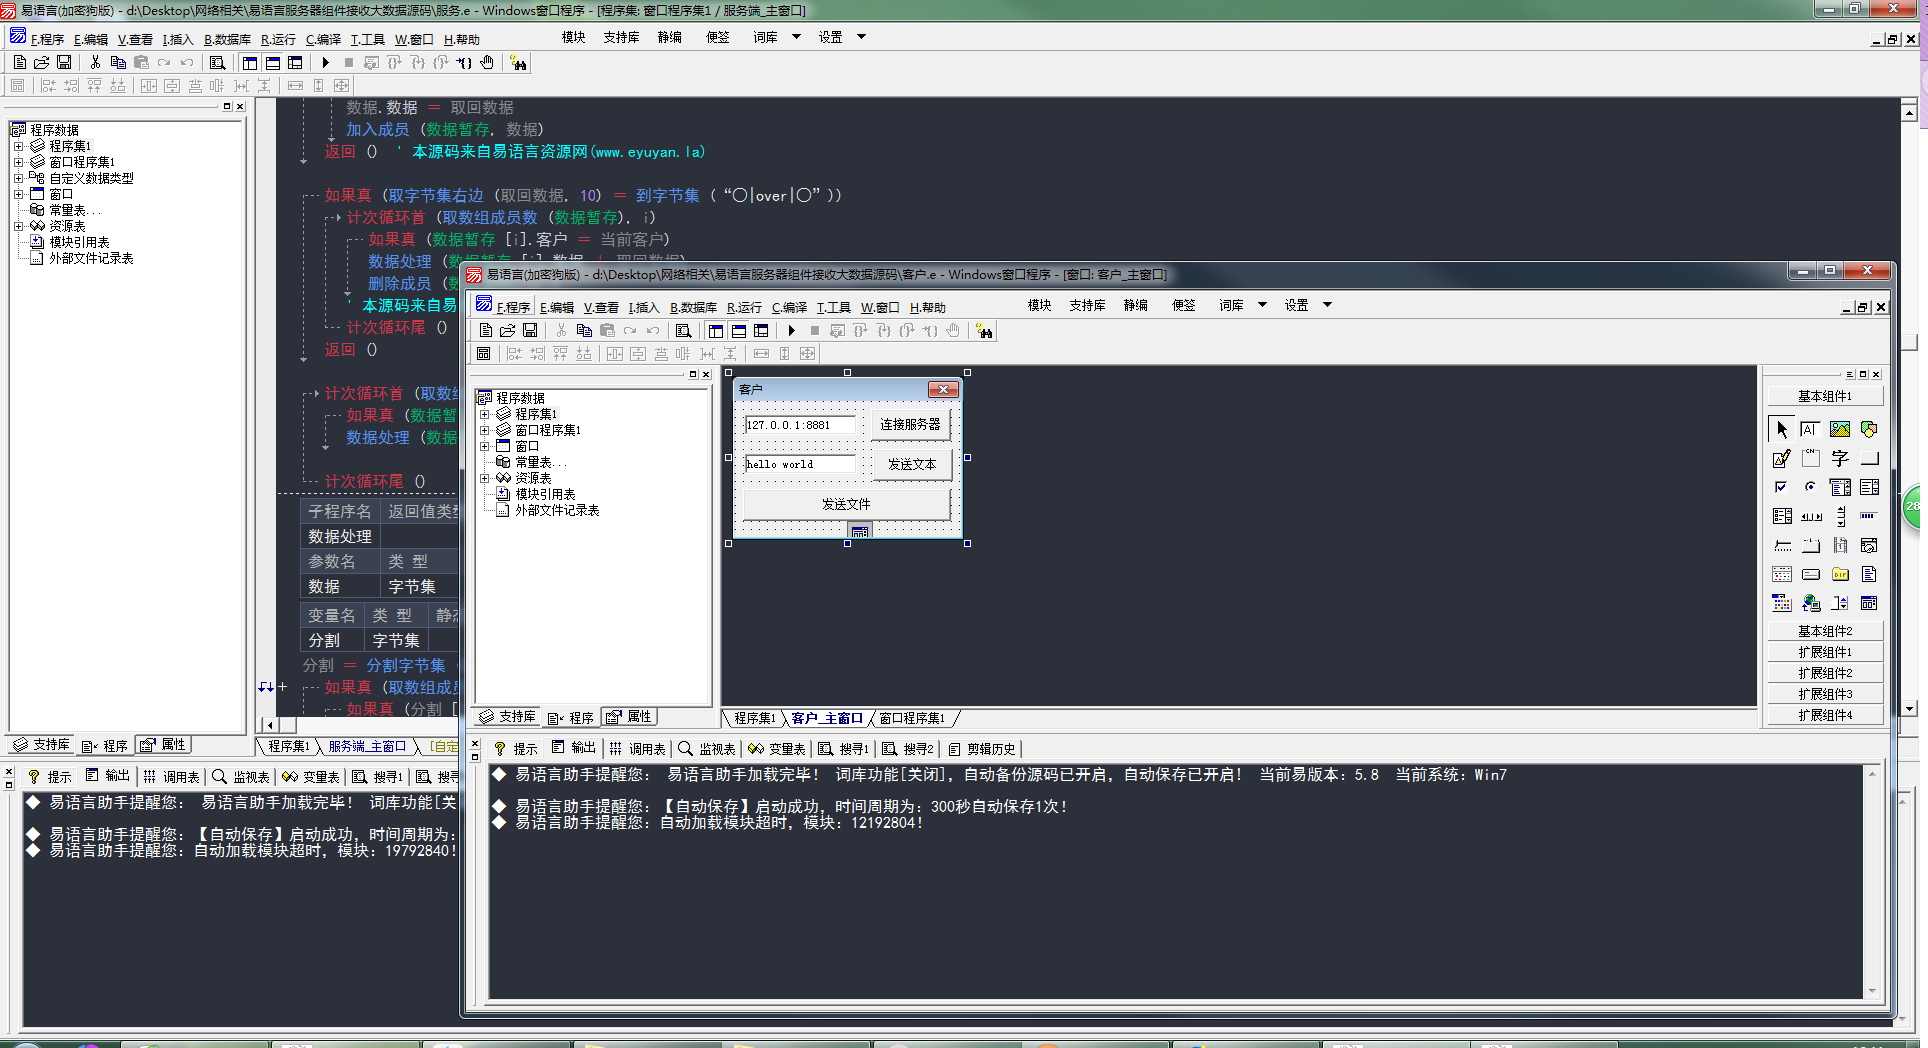Click the 支持库 tab in 服务.e left panel
1928x1048 pixels.
point(42,745)
